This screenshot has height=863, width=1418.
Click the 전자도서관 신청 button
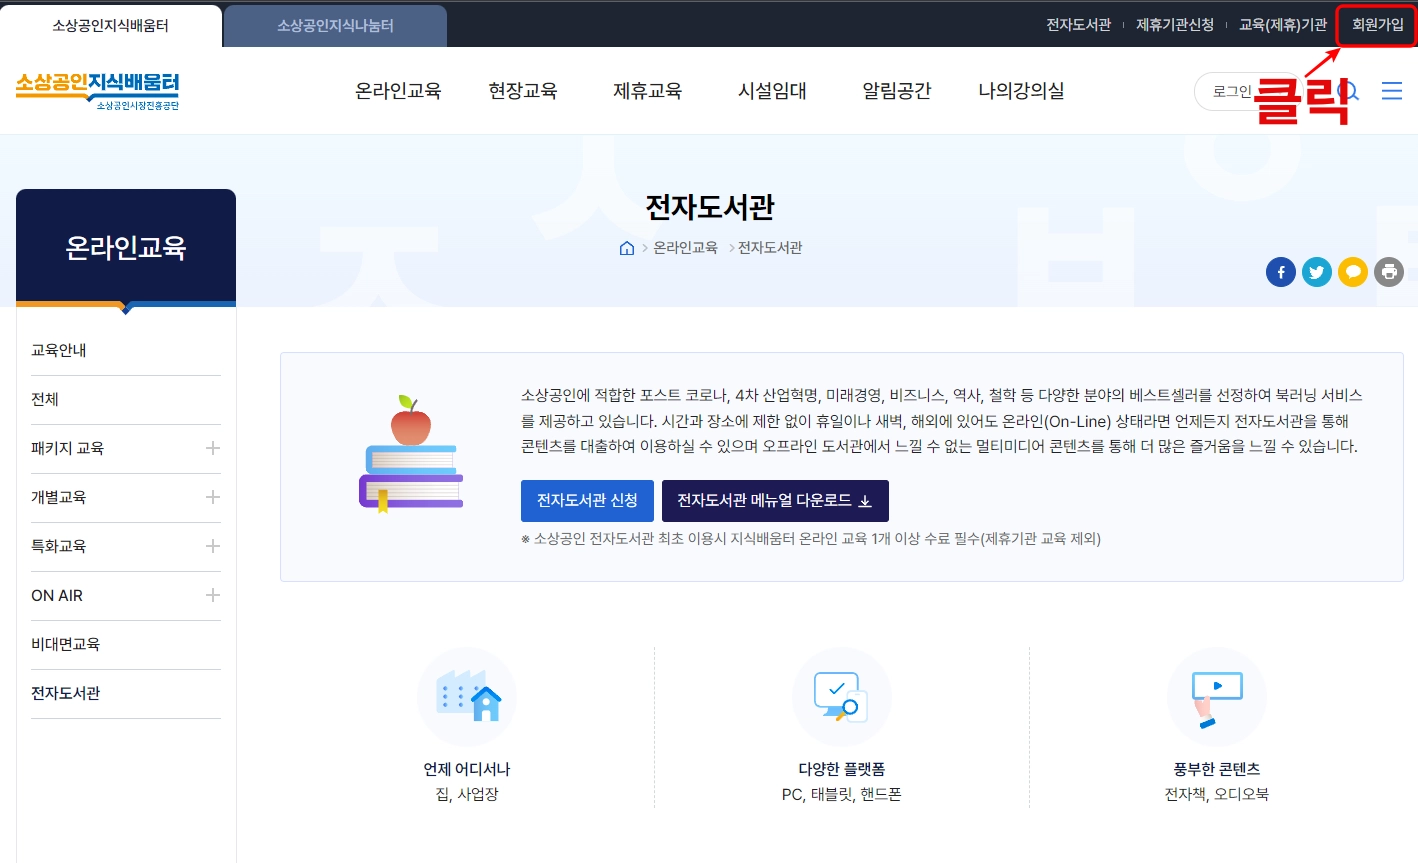[587, 501]
